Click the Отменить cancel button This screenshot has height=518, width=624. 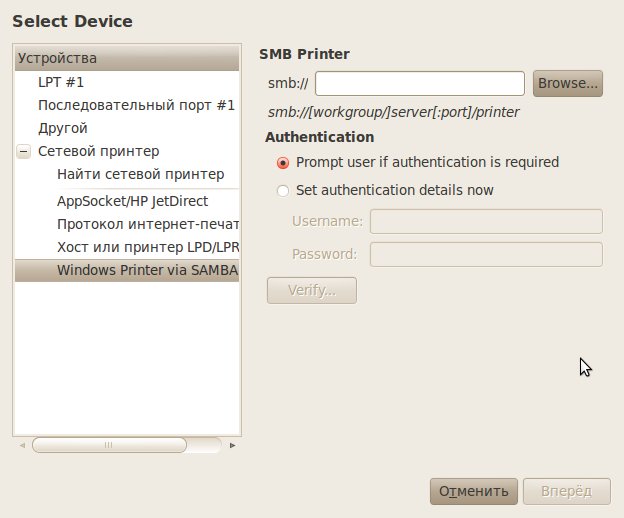point(474,491)
